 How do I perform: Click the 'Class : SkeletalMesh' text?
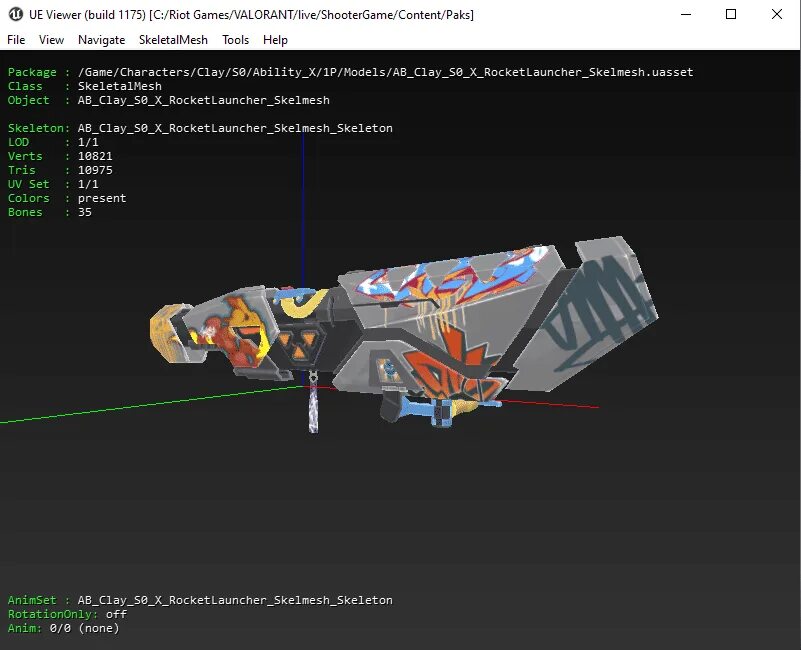84,86
